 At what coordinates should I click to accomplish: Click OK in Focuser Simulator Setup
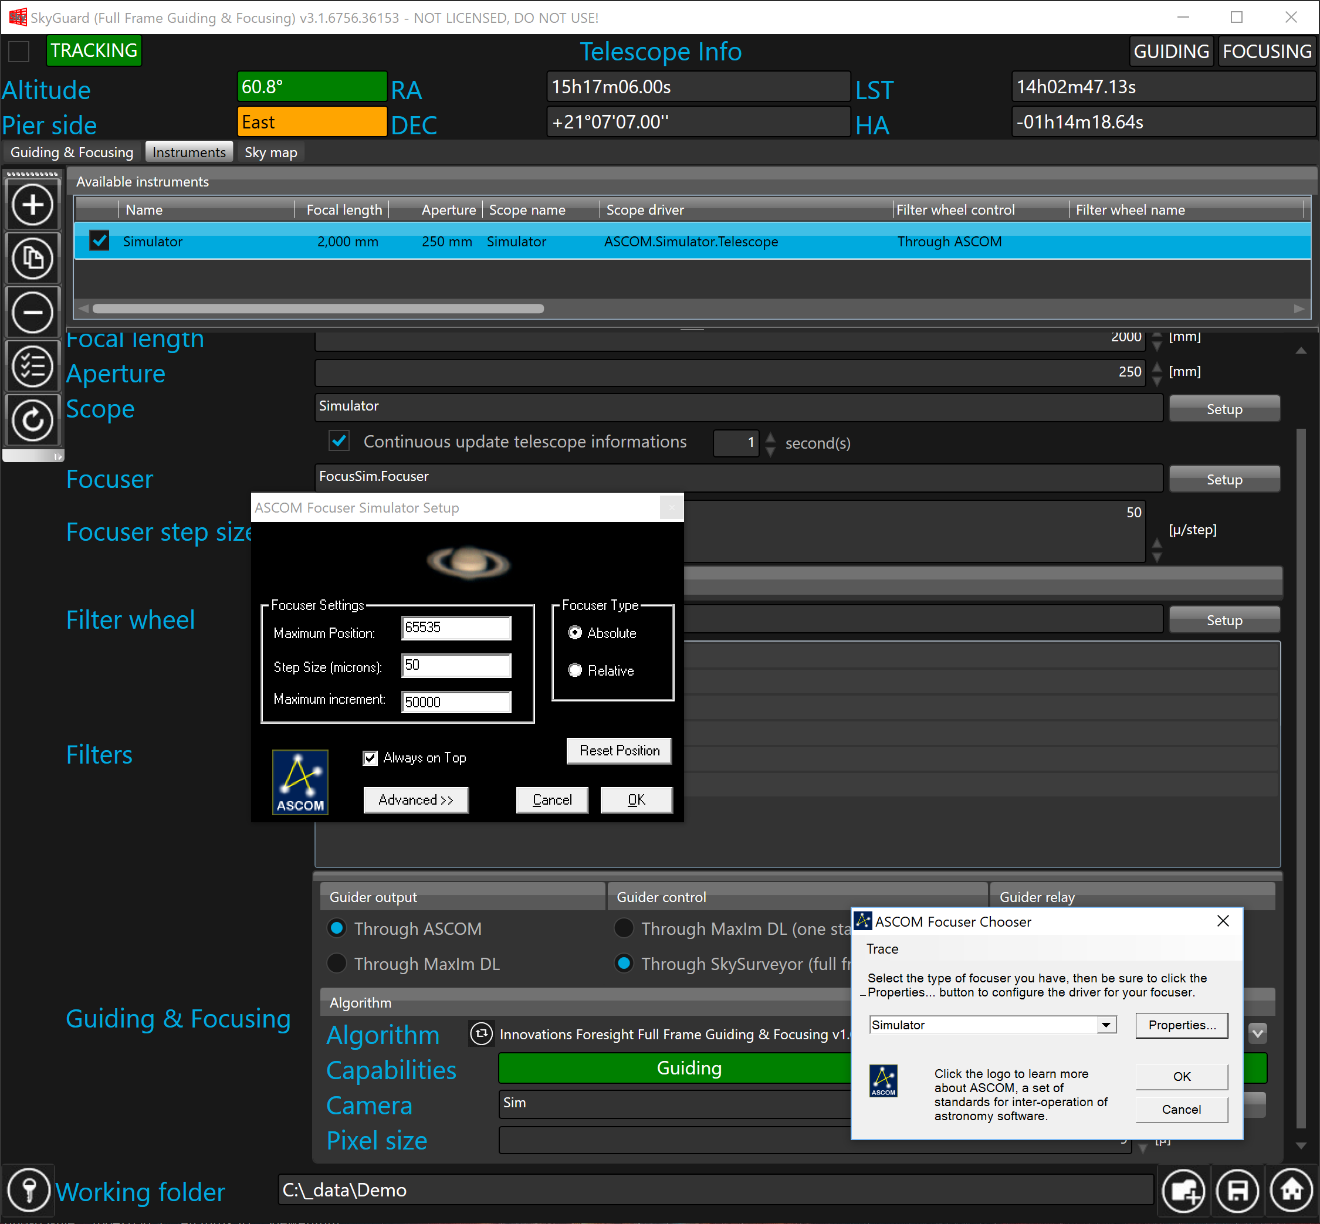point(636,800)
